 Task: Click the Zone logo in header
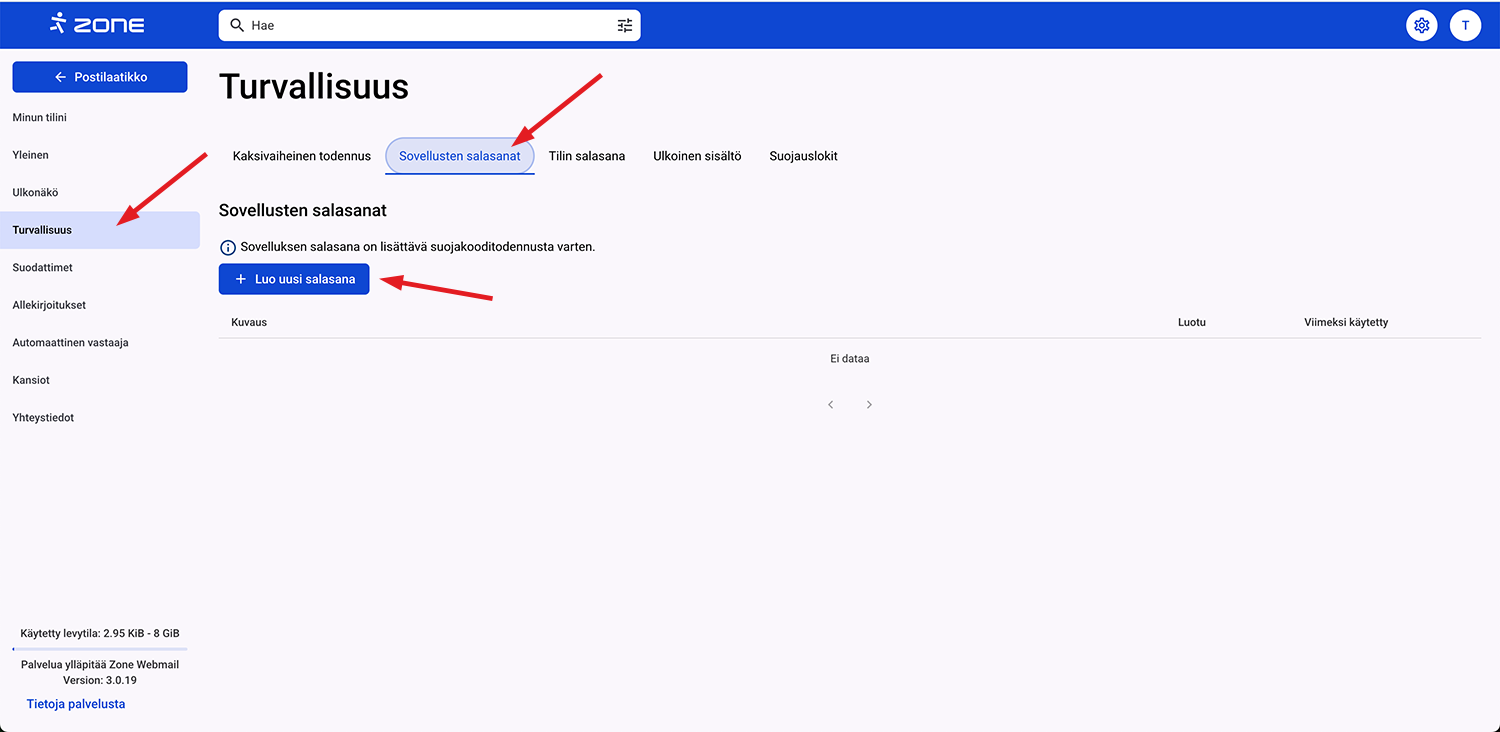pos(97,24)
